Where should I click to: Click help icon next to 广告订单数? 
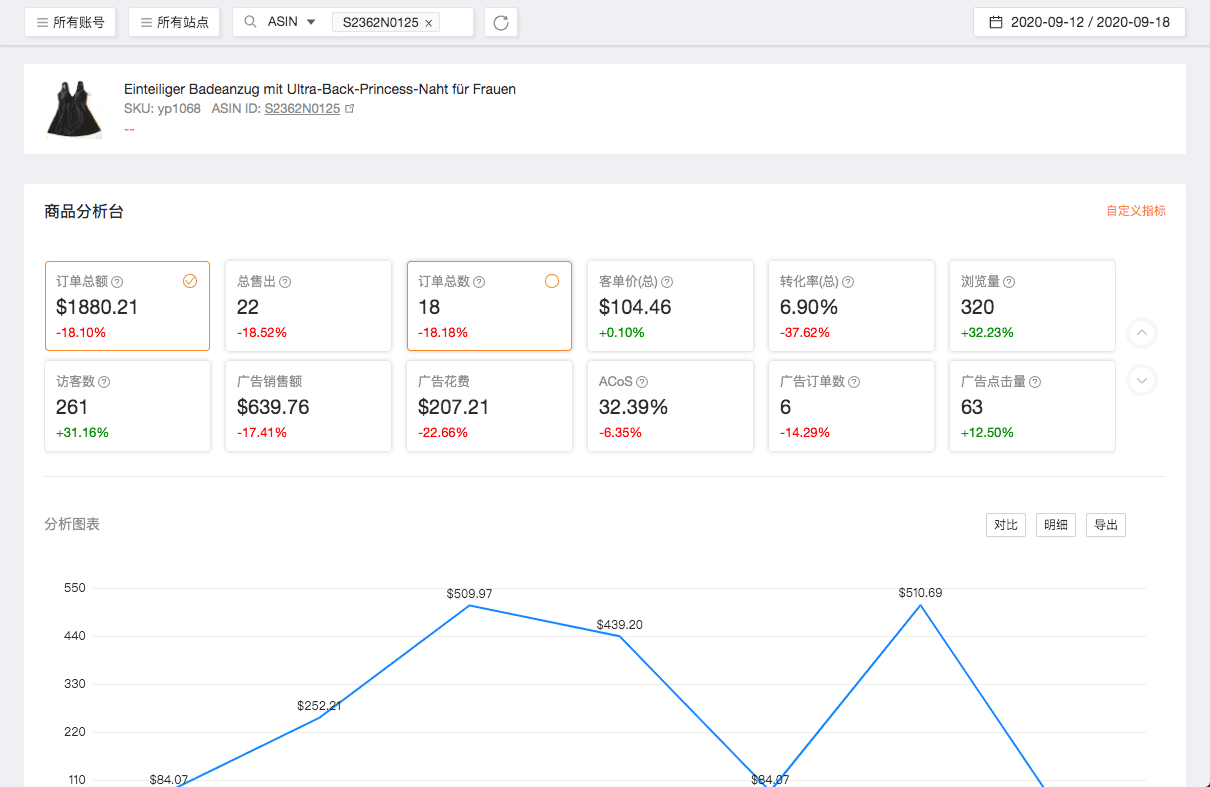point(854,382)
